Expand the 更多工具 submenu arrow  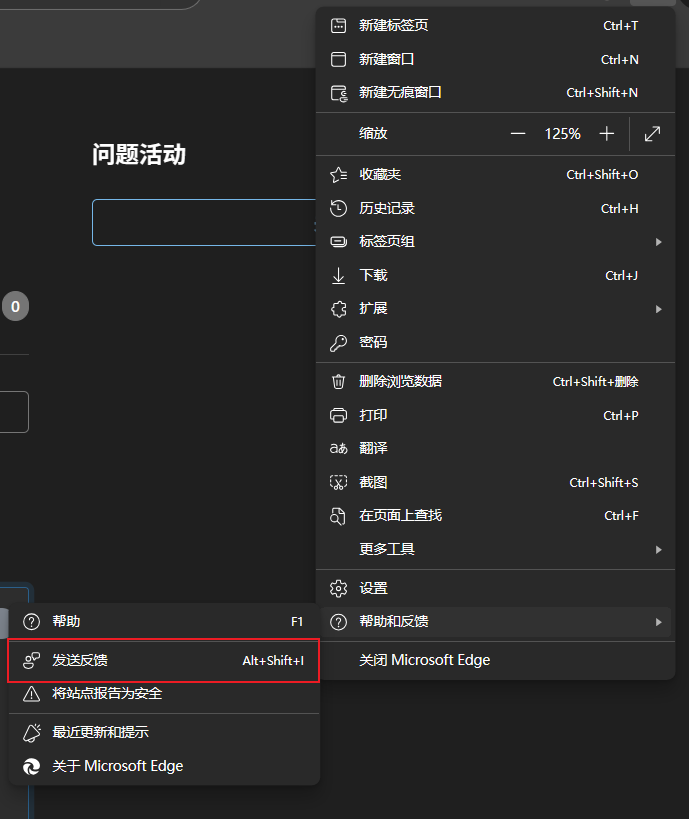click(659, 549)
